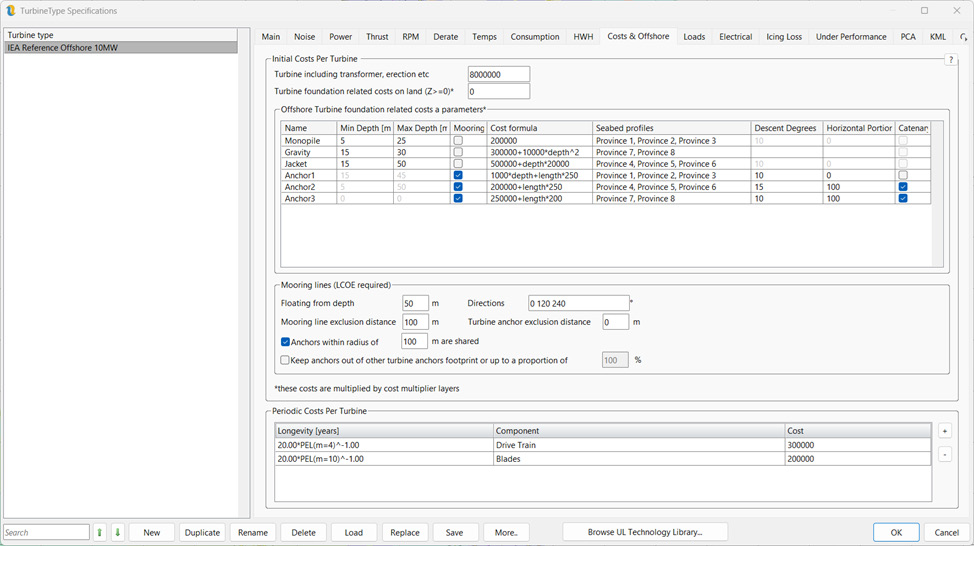Add a periodic cost row with plus icon

pos(944,429)
